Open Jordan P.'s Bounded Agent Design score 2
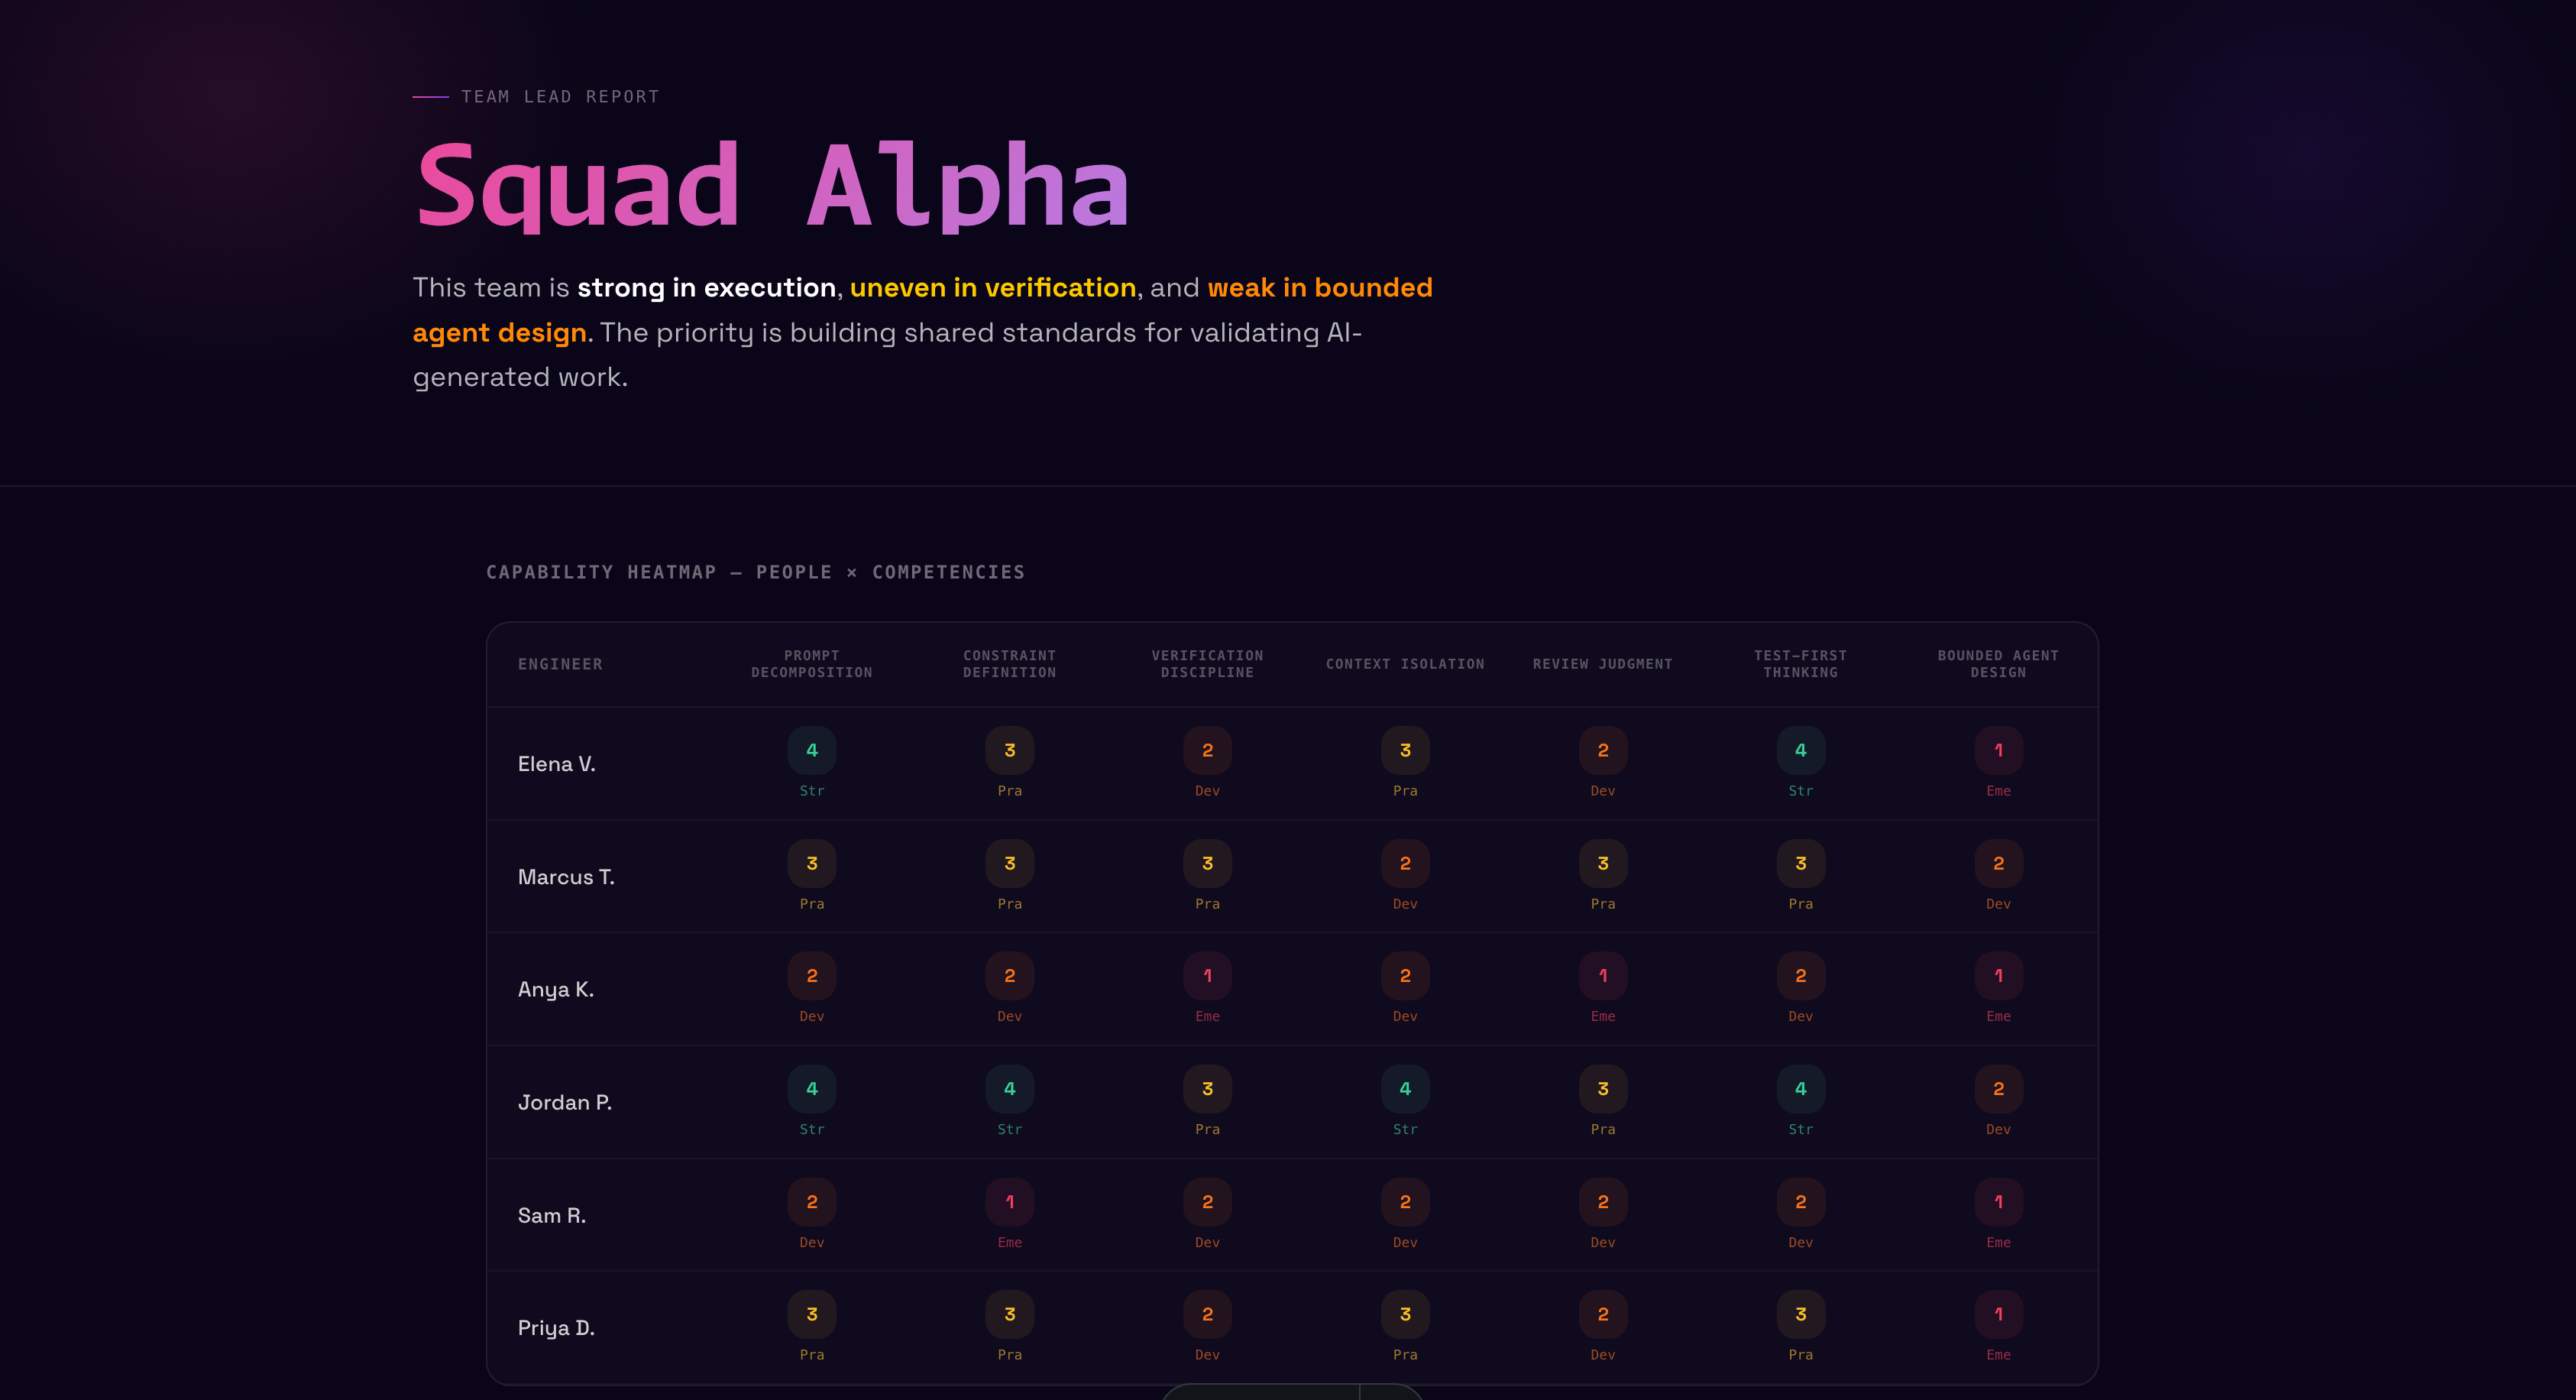Image resolution: width=2576 pixels, height=1400 pixels. click(1998, 1089)
